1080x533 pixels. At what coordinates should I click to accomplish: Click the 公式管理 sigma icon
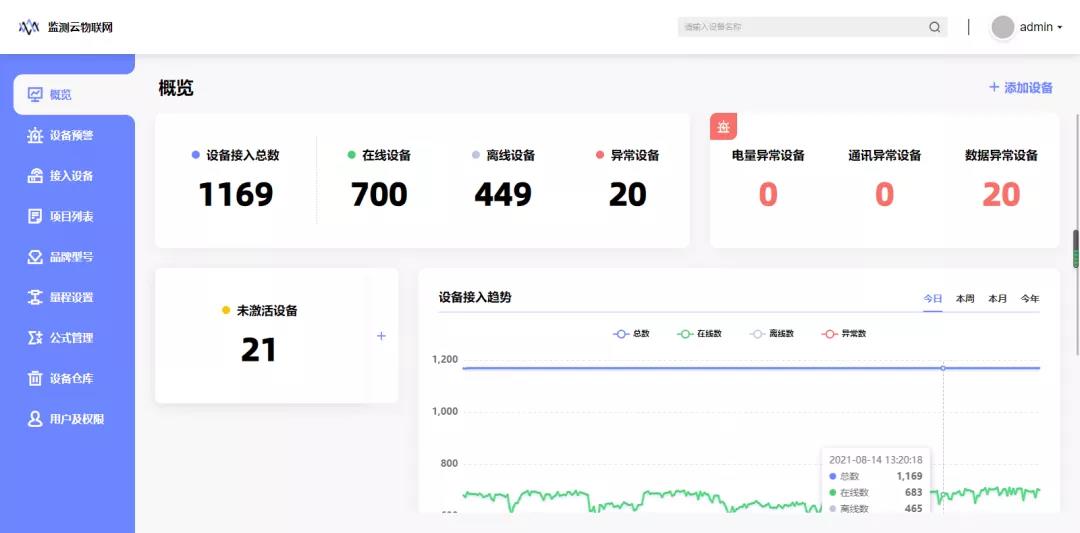pyautogui.click(x=35, y=338)
